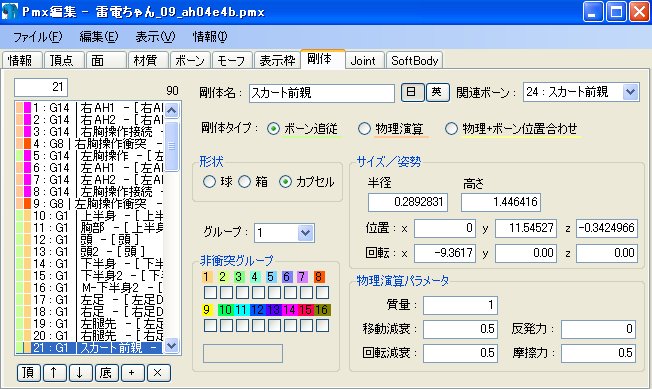This screenshot has width=652, height=389.
Task: Select list row 17 : G1 左足
Action: (x=90, y=300)
